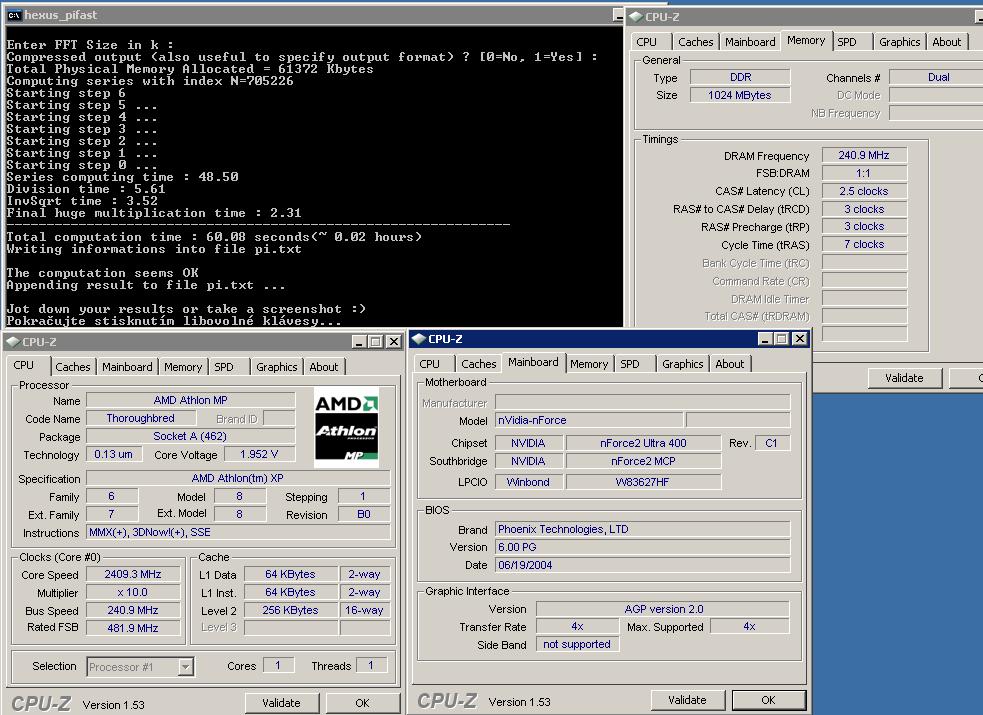Open the About tab in the Memory window
This screenshot has width=983, height=715.
point(946,42)
